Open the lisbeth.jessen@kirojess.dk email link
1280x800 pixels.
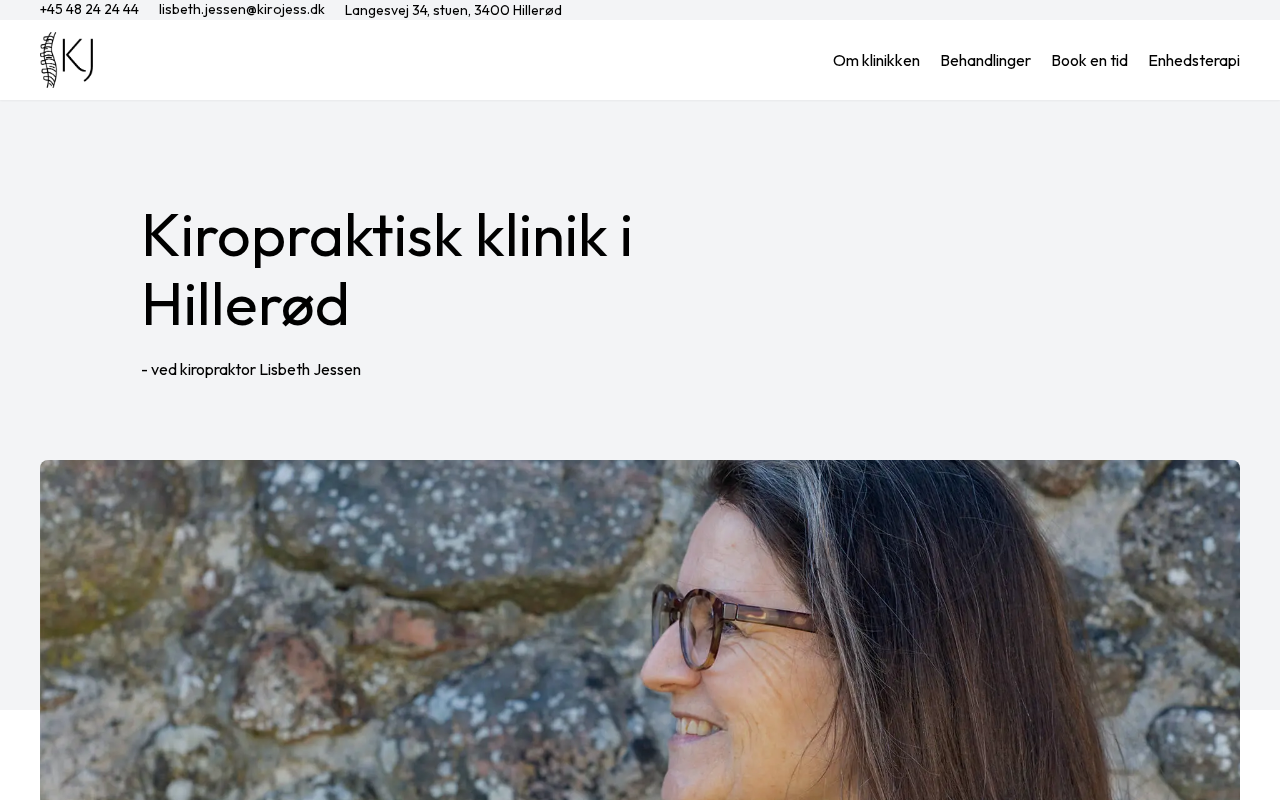[x=242, y=9]
